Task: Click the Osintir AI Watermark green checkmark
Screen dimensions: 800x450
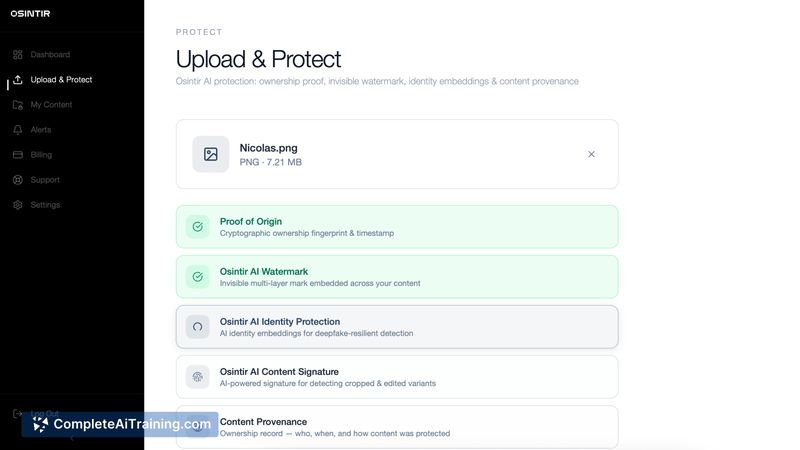Action: [197, 277]
